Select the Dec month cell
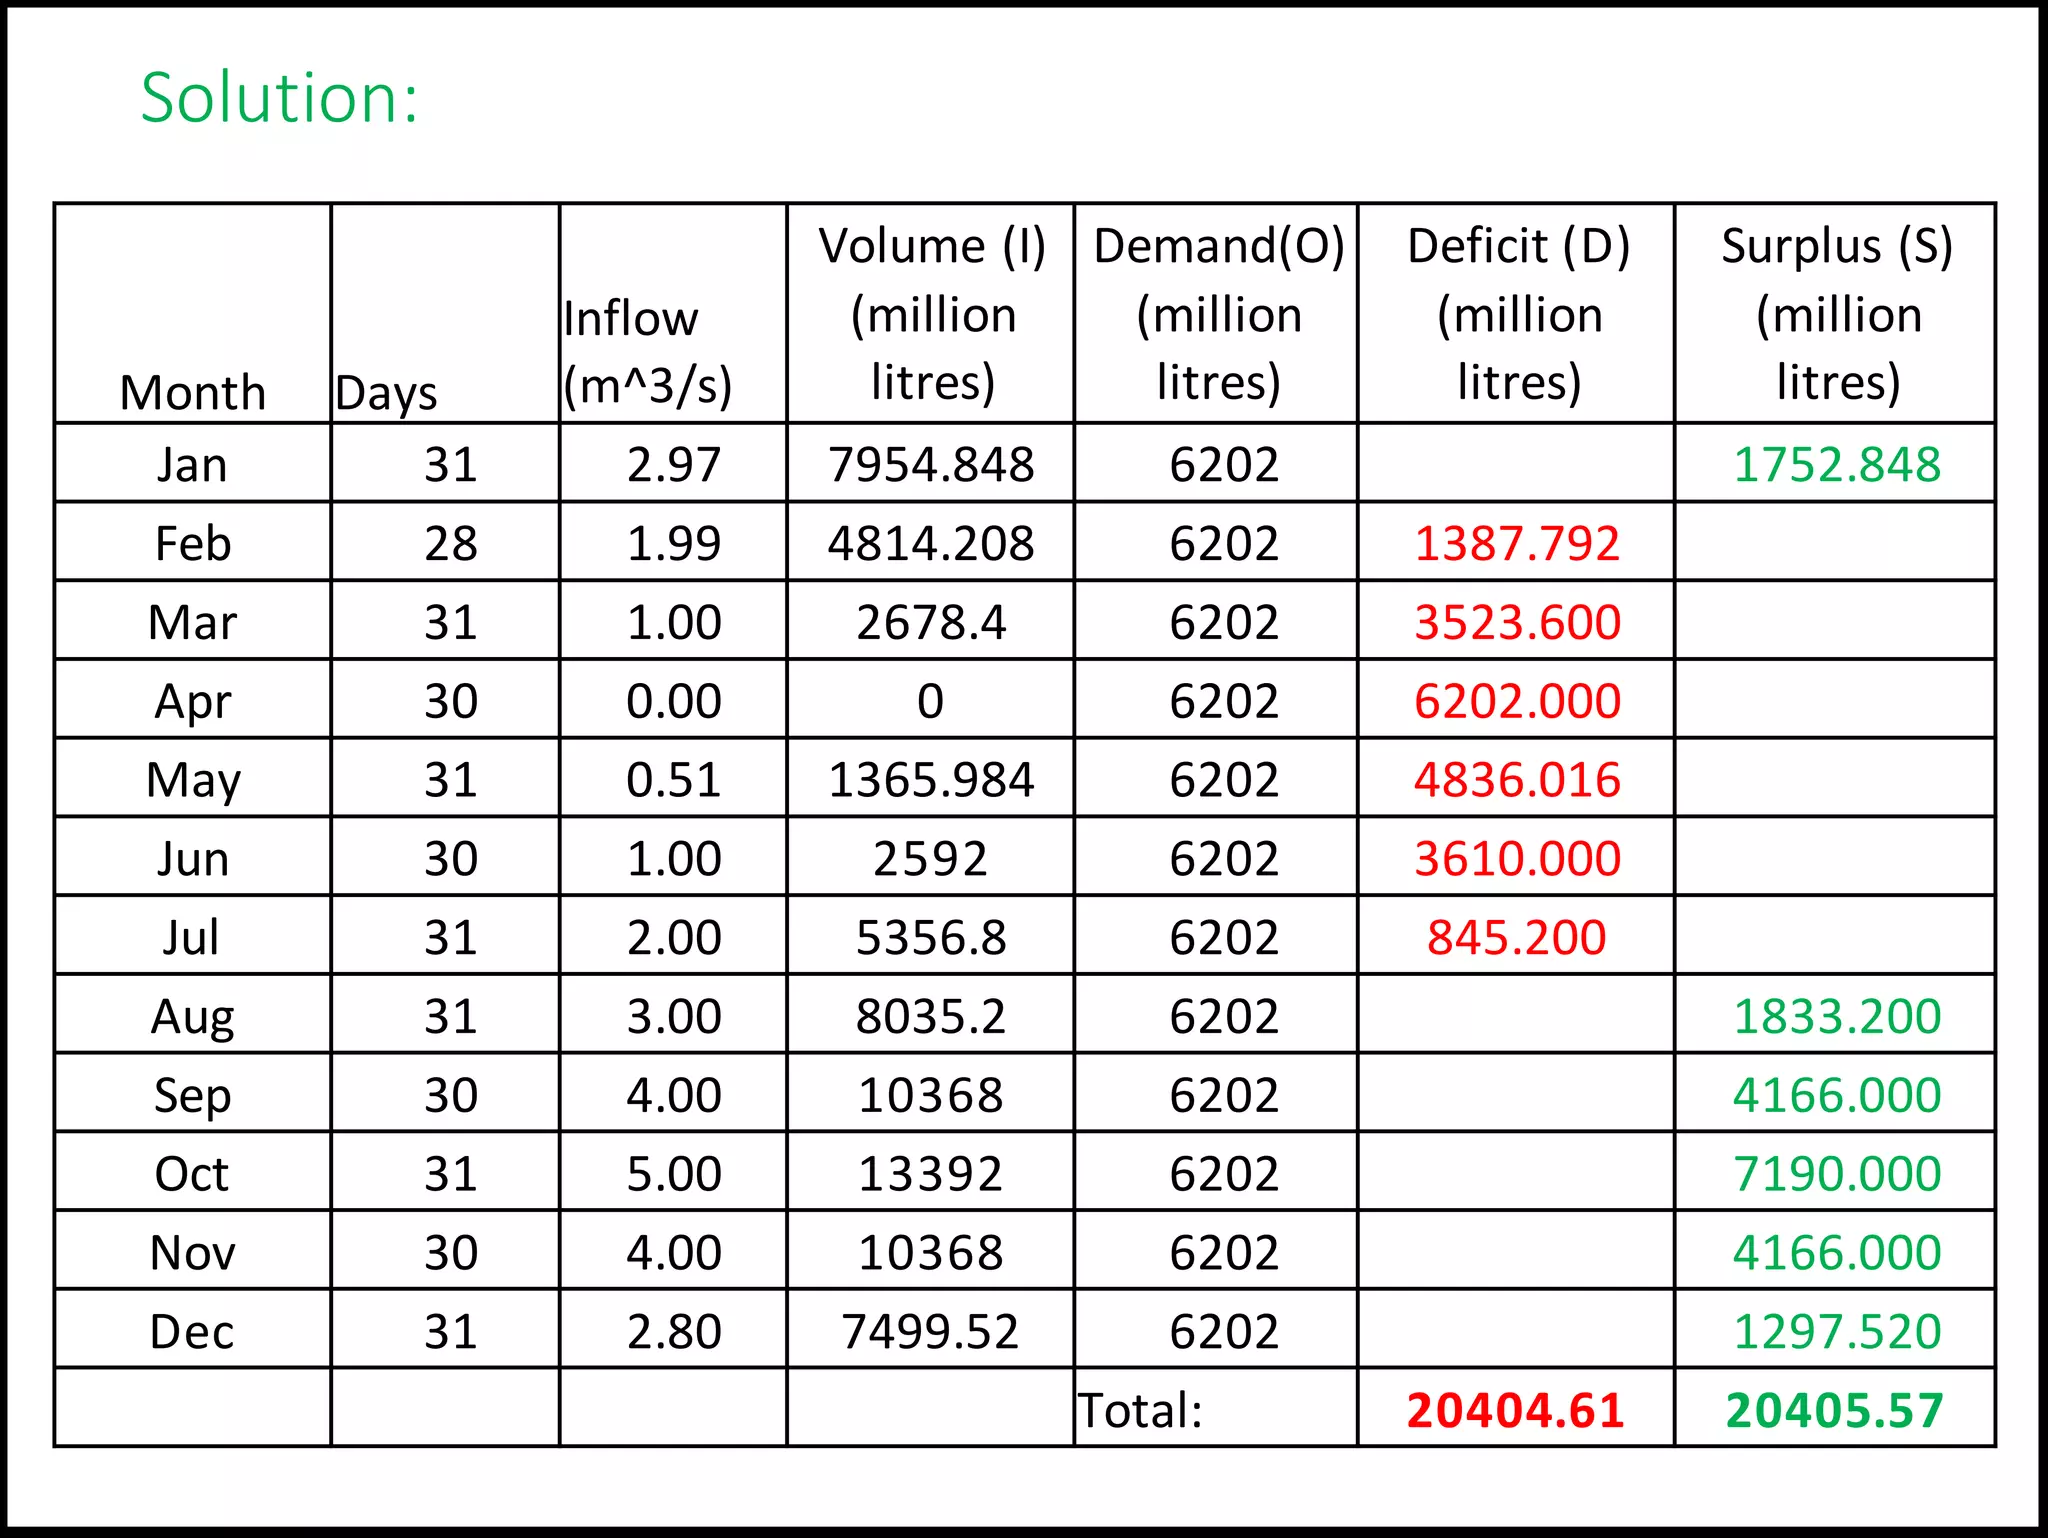The height and width of the screenshot is (1538, 2048). [x=192, y=1332]
